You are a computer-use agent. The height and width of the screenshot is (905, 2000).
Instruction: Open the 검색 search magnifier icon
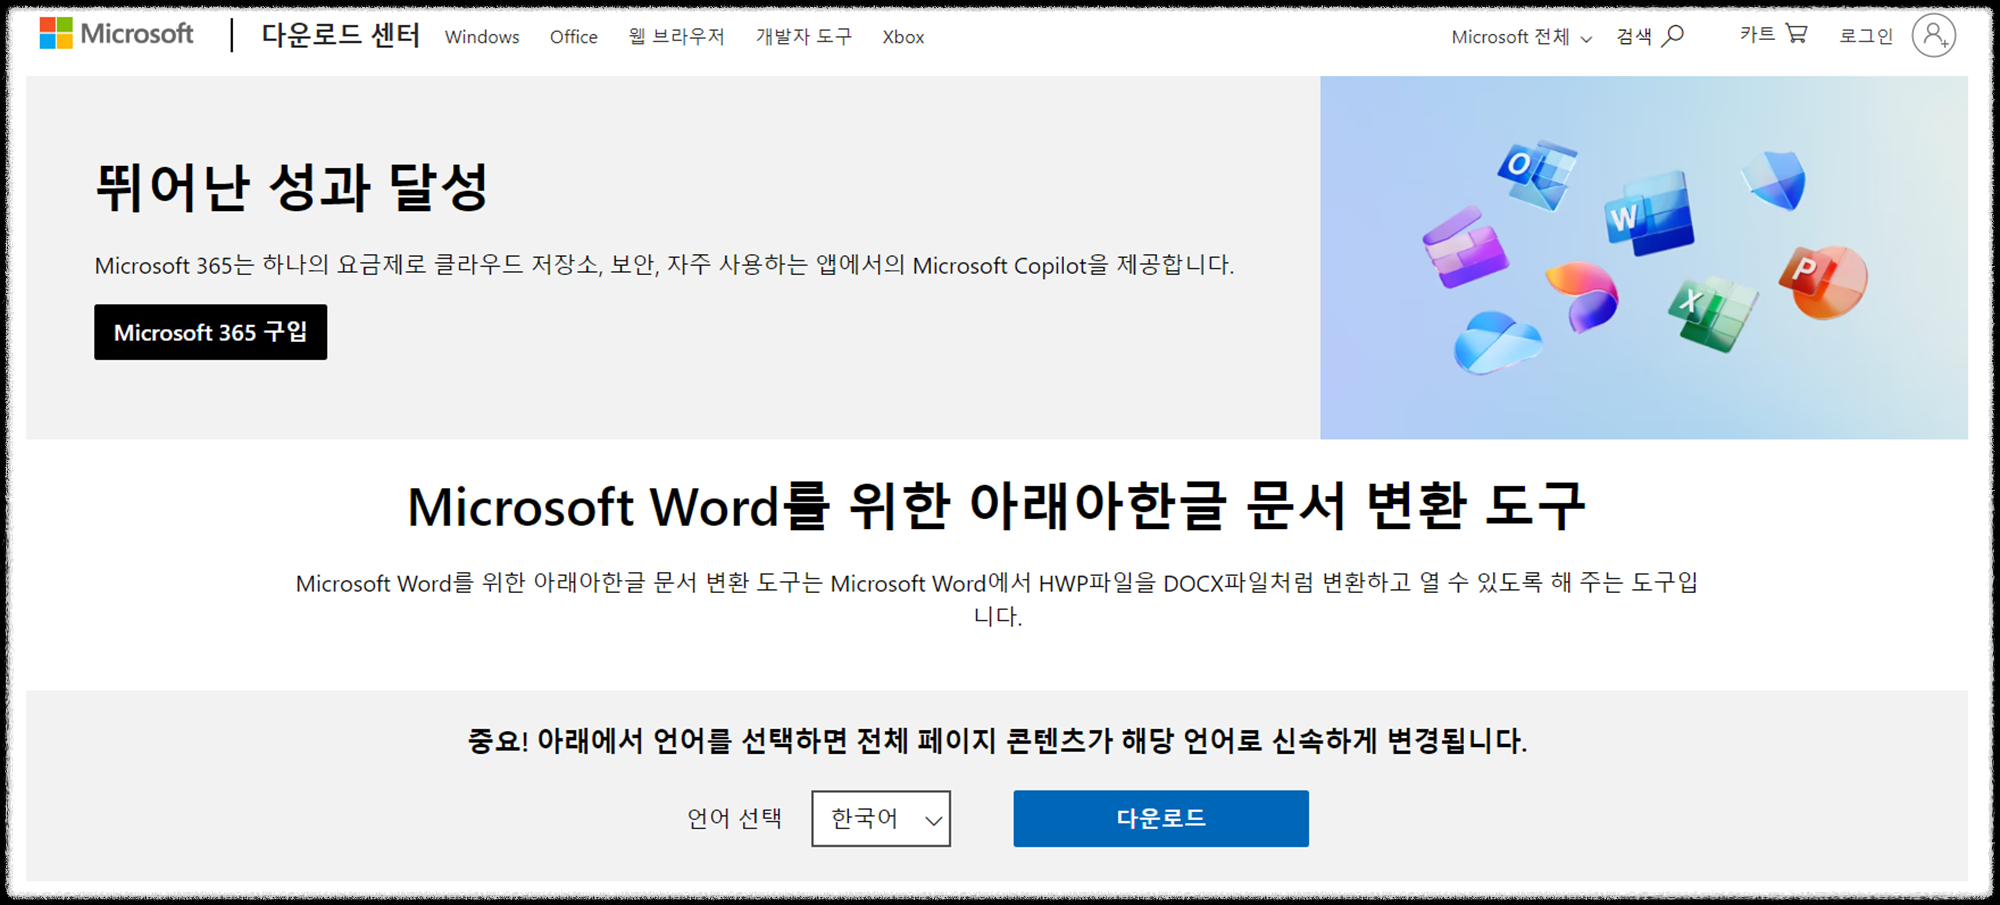(x=1671, y=35)
